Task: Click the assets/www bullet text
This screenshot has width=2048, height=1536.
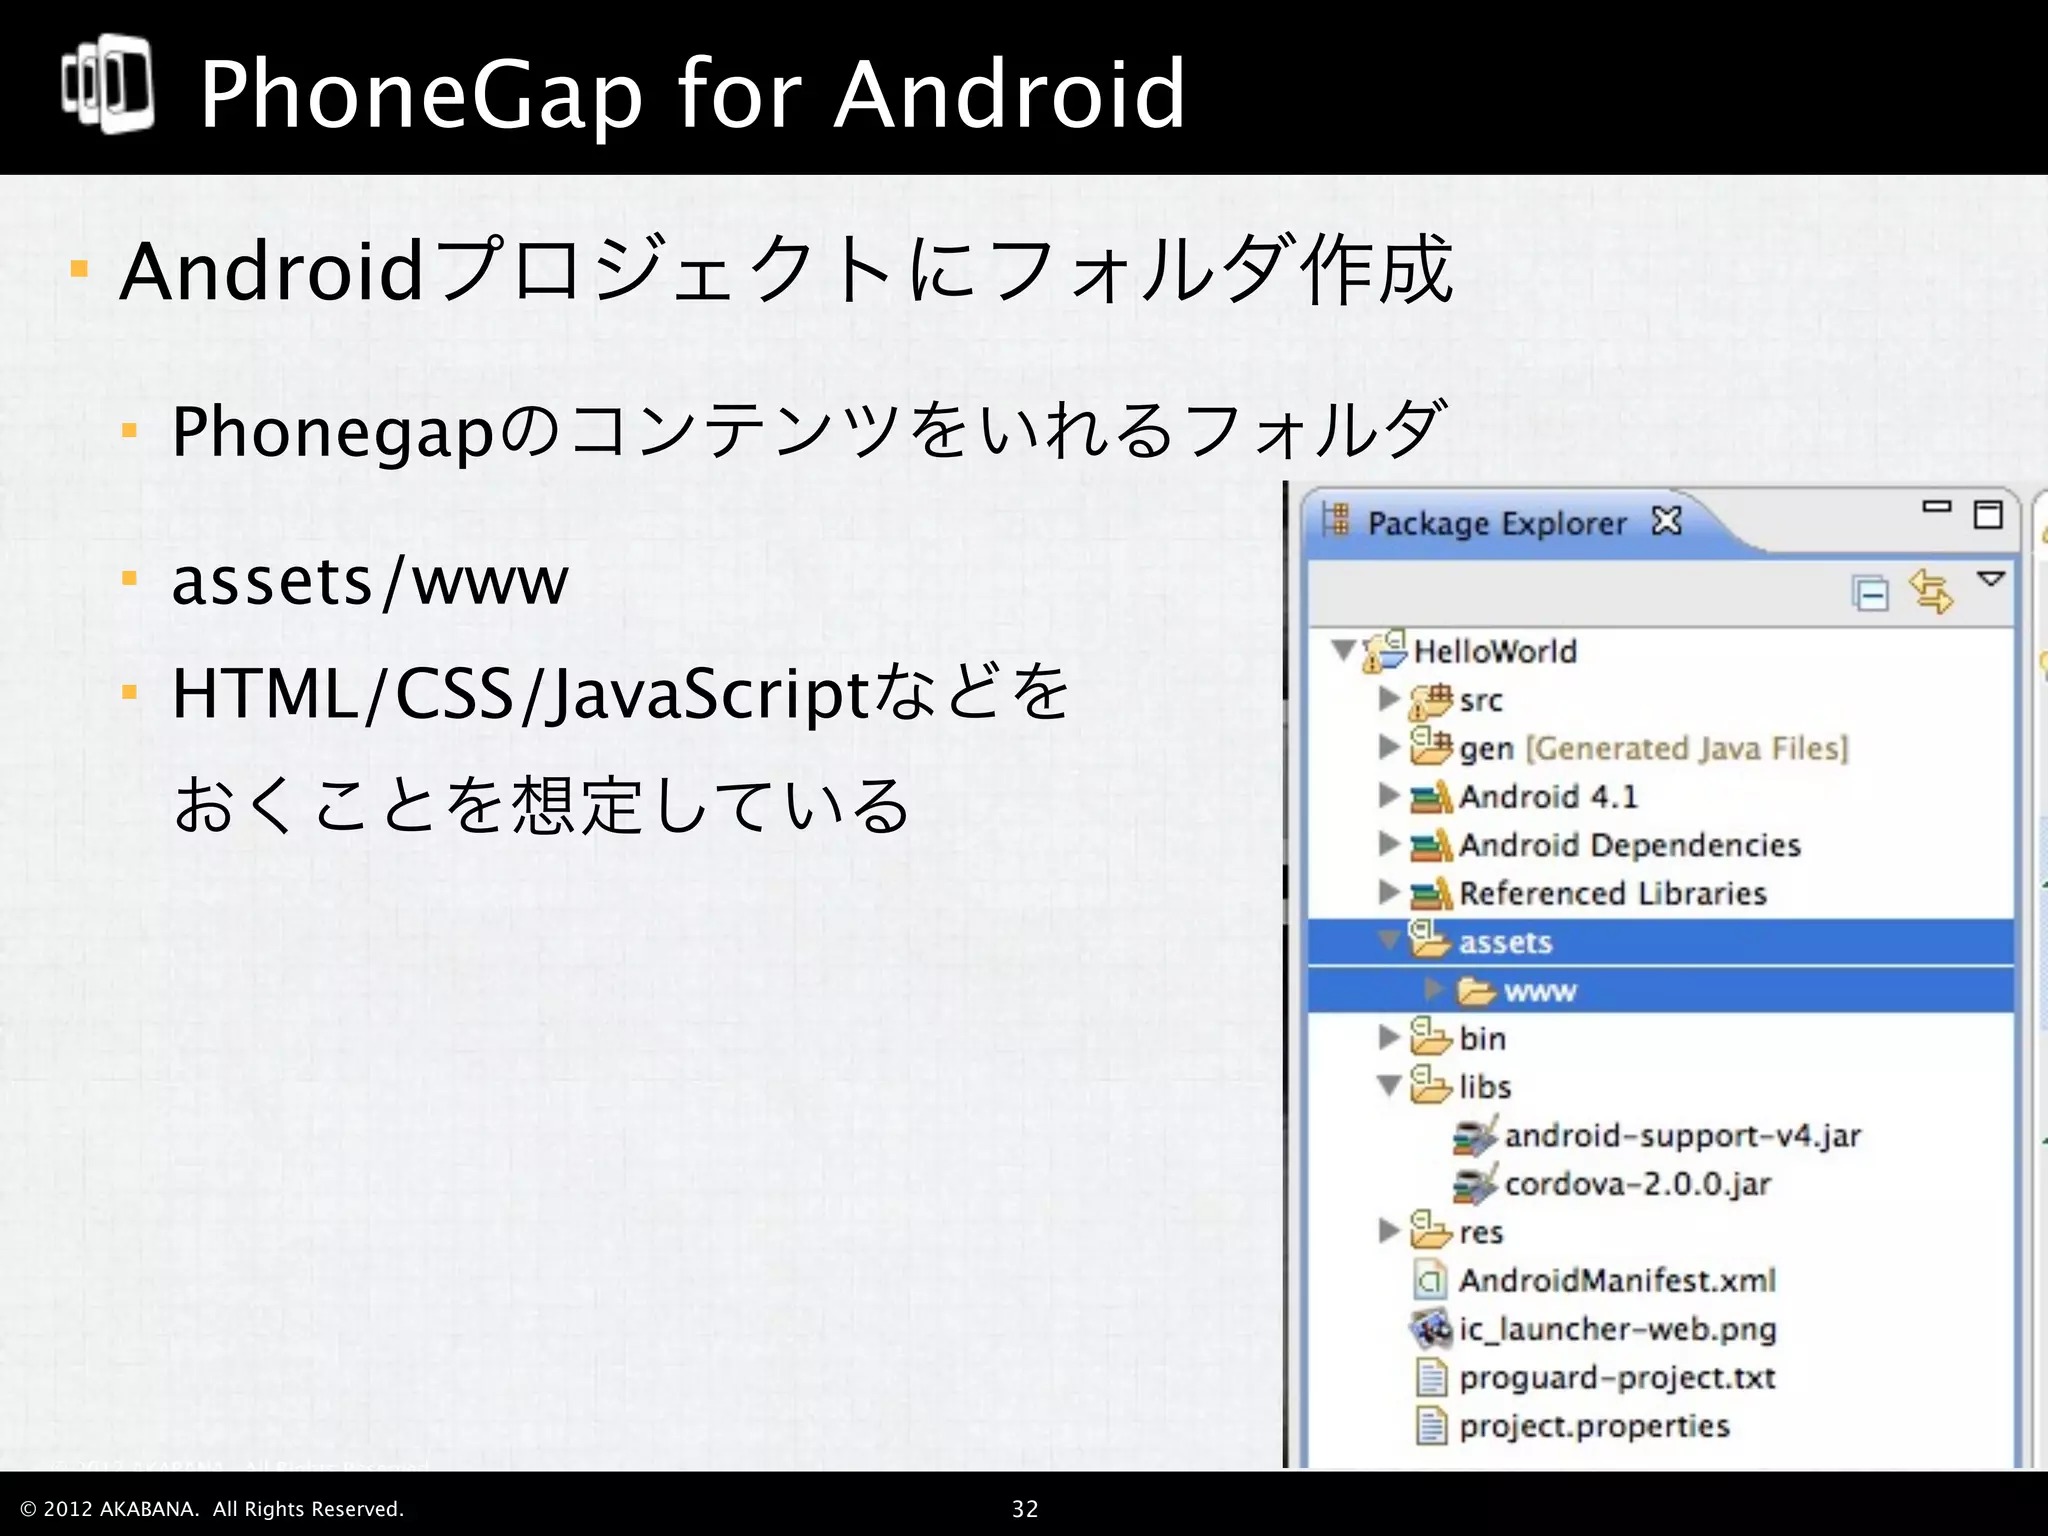Action: 370,581
